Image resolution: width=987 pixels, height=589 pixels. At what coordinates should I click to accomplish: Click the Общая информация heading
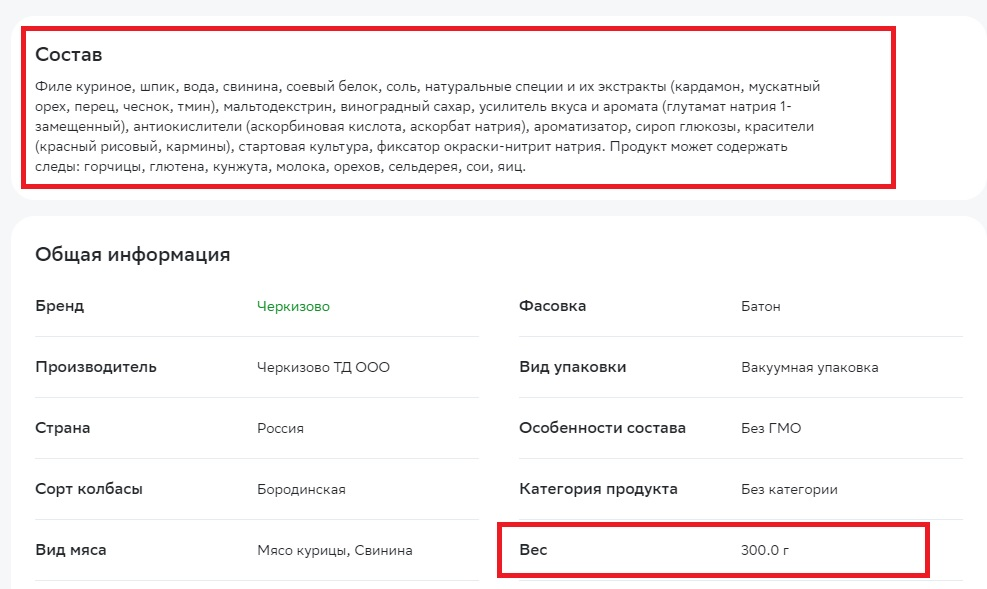133,255
